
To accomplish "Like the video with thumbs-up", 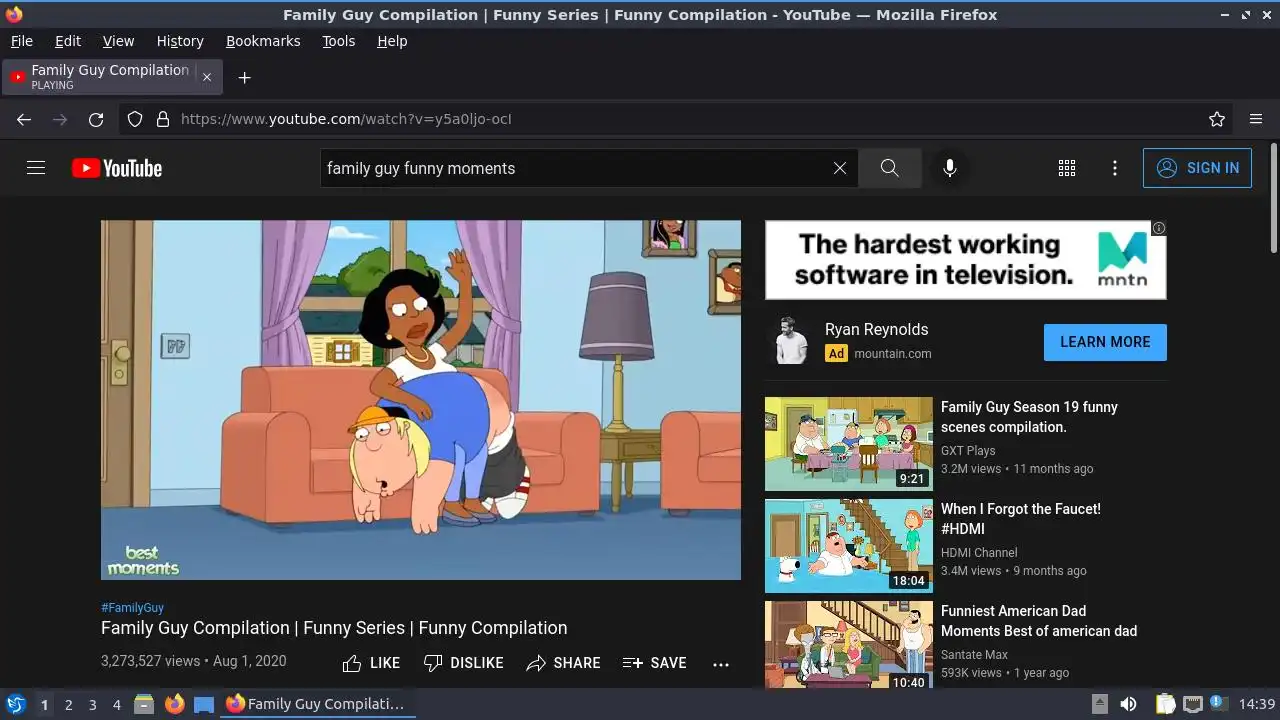I will (371, 663).
